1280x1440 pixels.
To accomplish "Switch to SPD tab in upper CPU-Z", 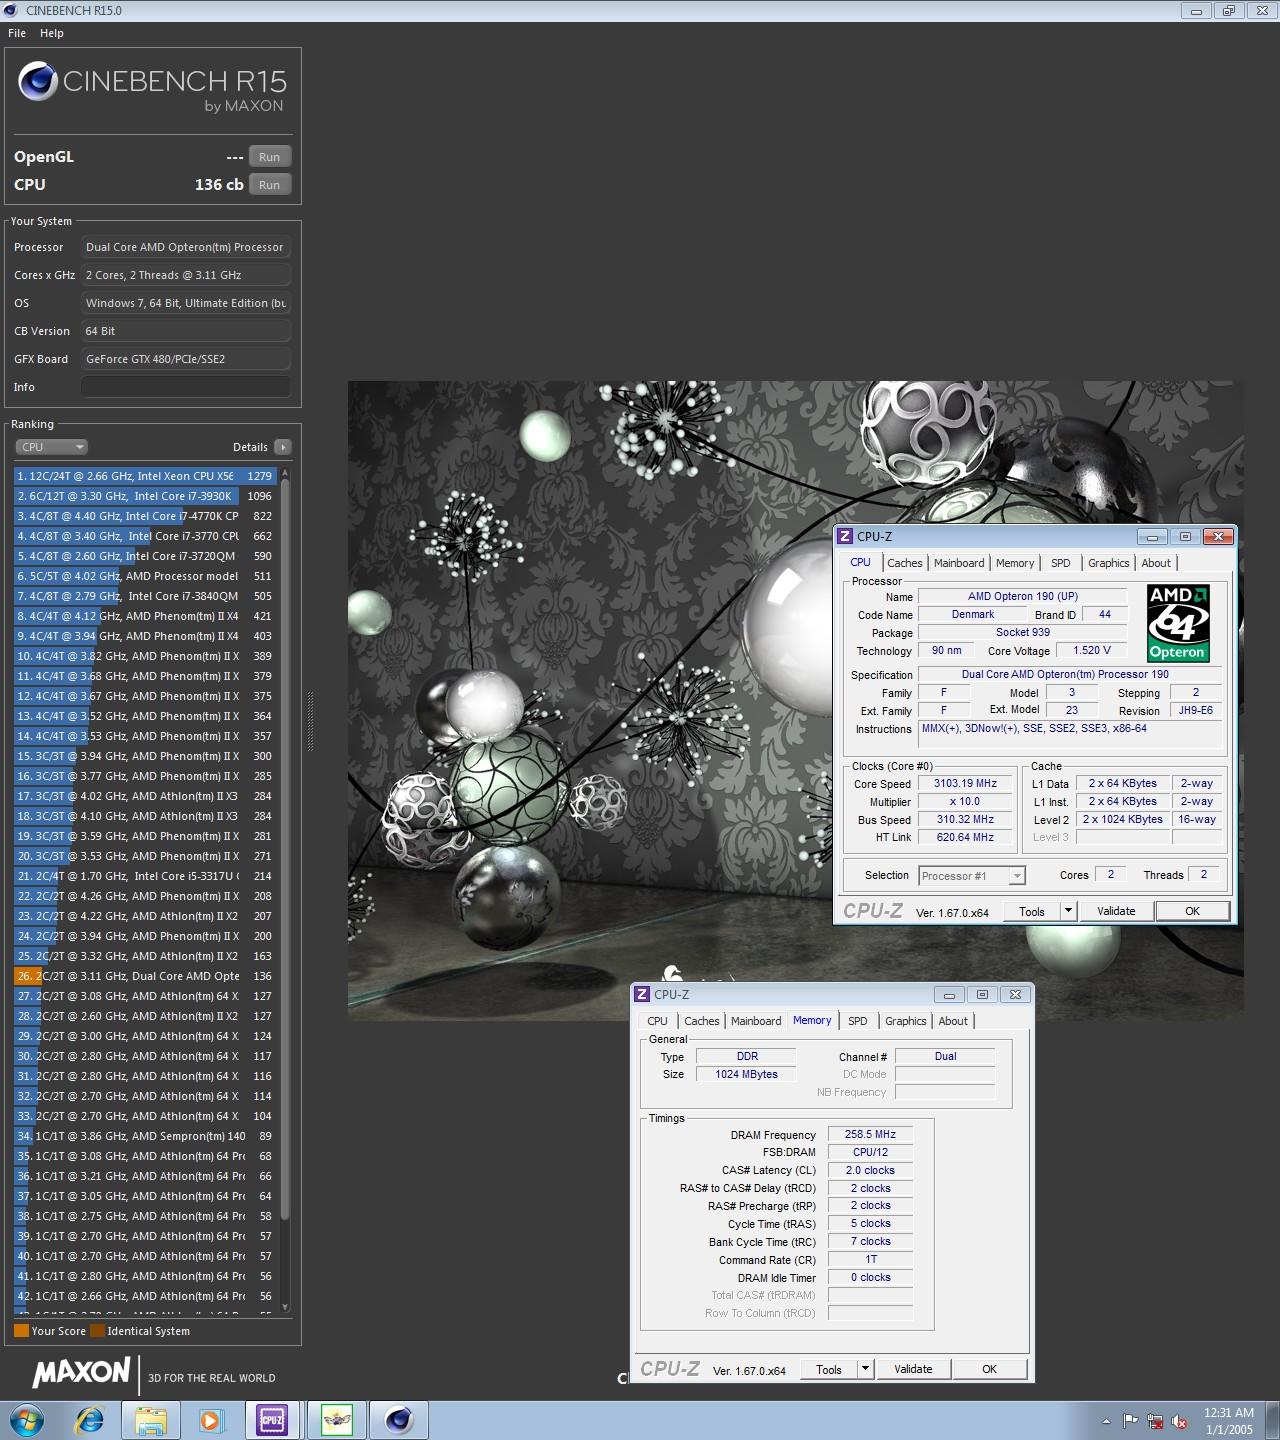I will click(x=1061, y=563).
